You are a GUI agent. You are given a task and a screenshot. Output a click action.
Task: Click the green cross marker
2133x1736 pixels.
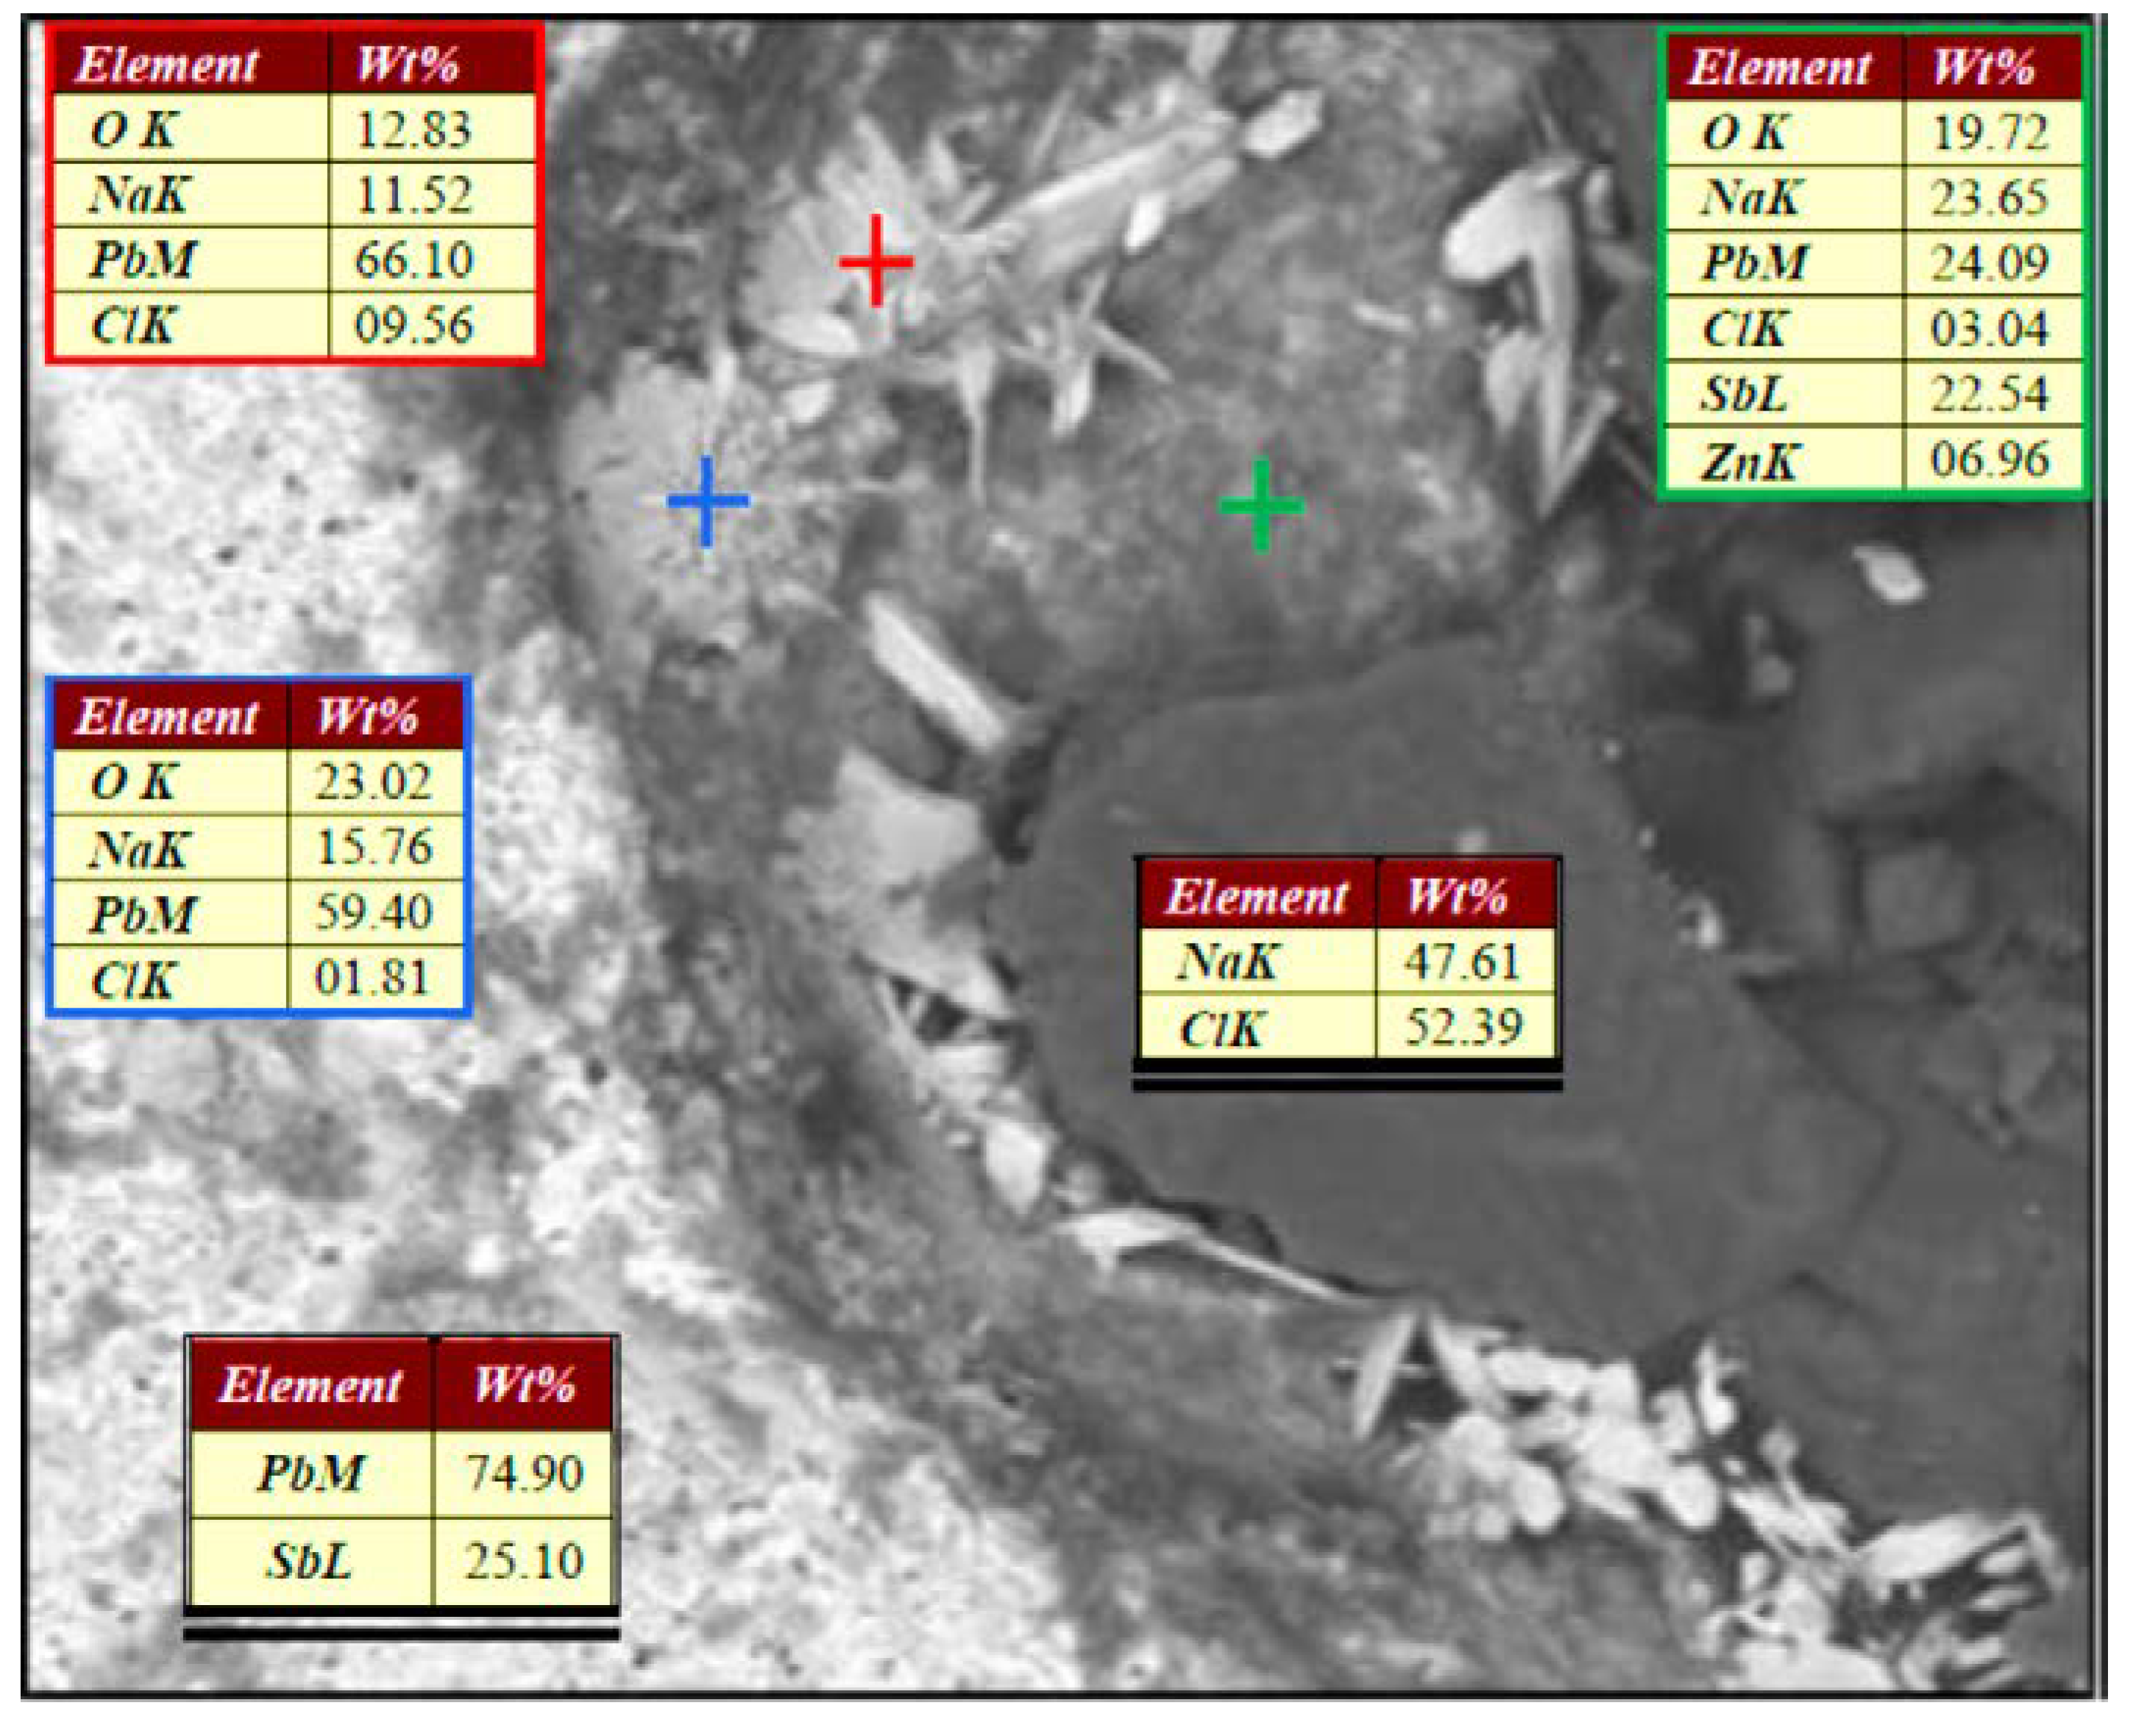click(1261, 504)
